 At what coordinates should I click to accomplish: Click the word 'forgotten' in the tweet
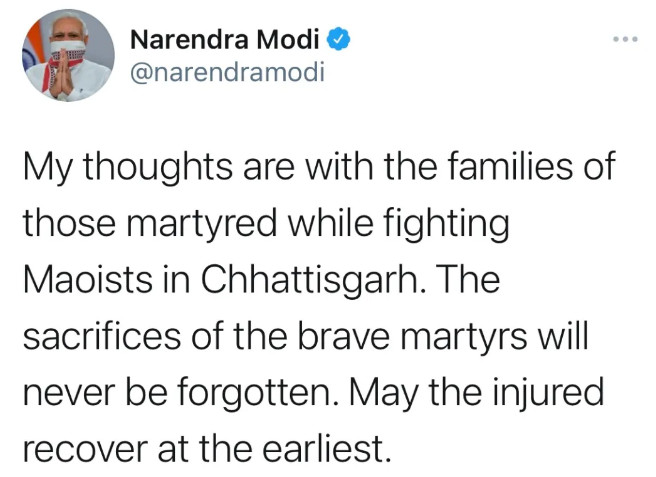[257, 393]
